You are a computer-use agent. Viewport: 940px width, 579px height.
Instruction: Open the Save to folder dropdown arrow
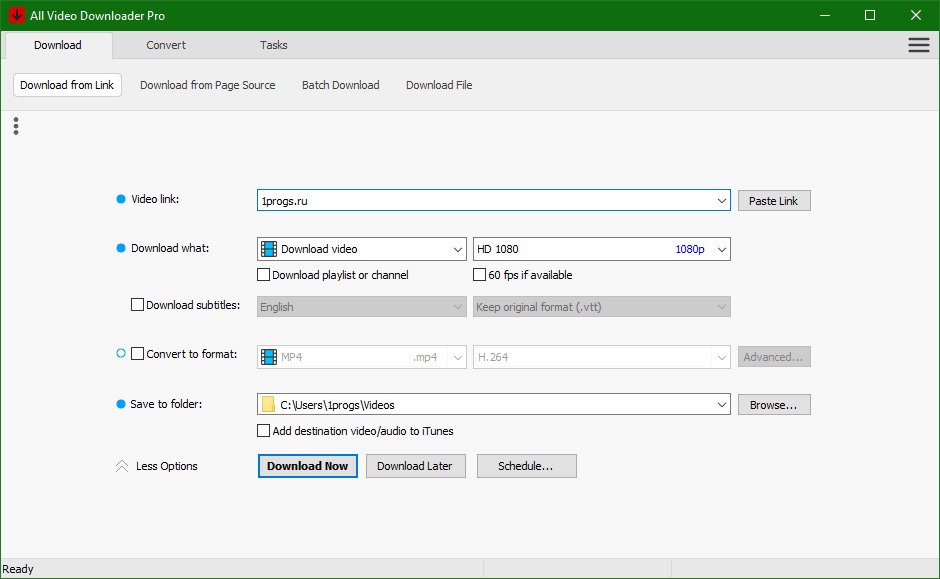(x=722, y=404)
